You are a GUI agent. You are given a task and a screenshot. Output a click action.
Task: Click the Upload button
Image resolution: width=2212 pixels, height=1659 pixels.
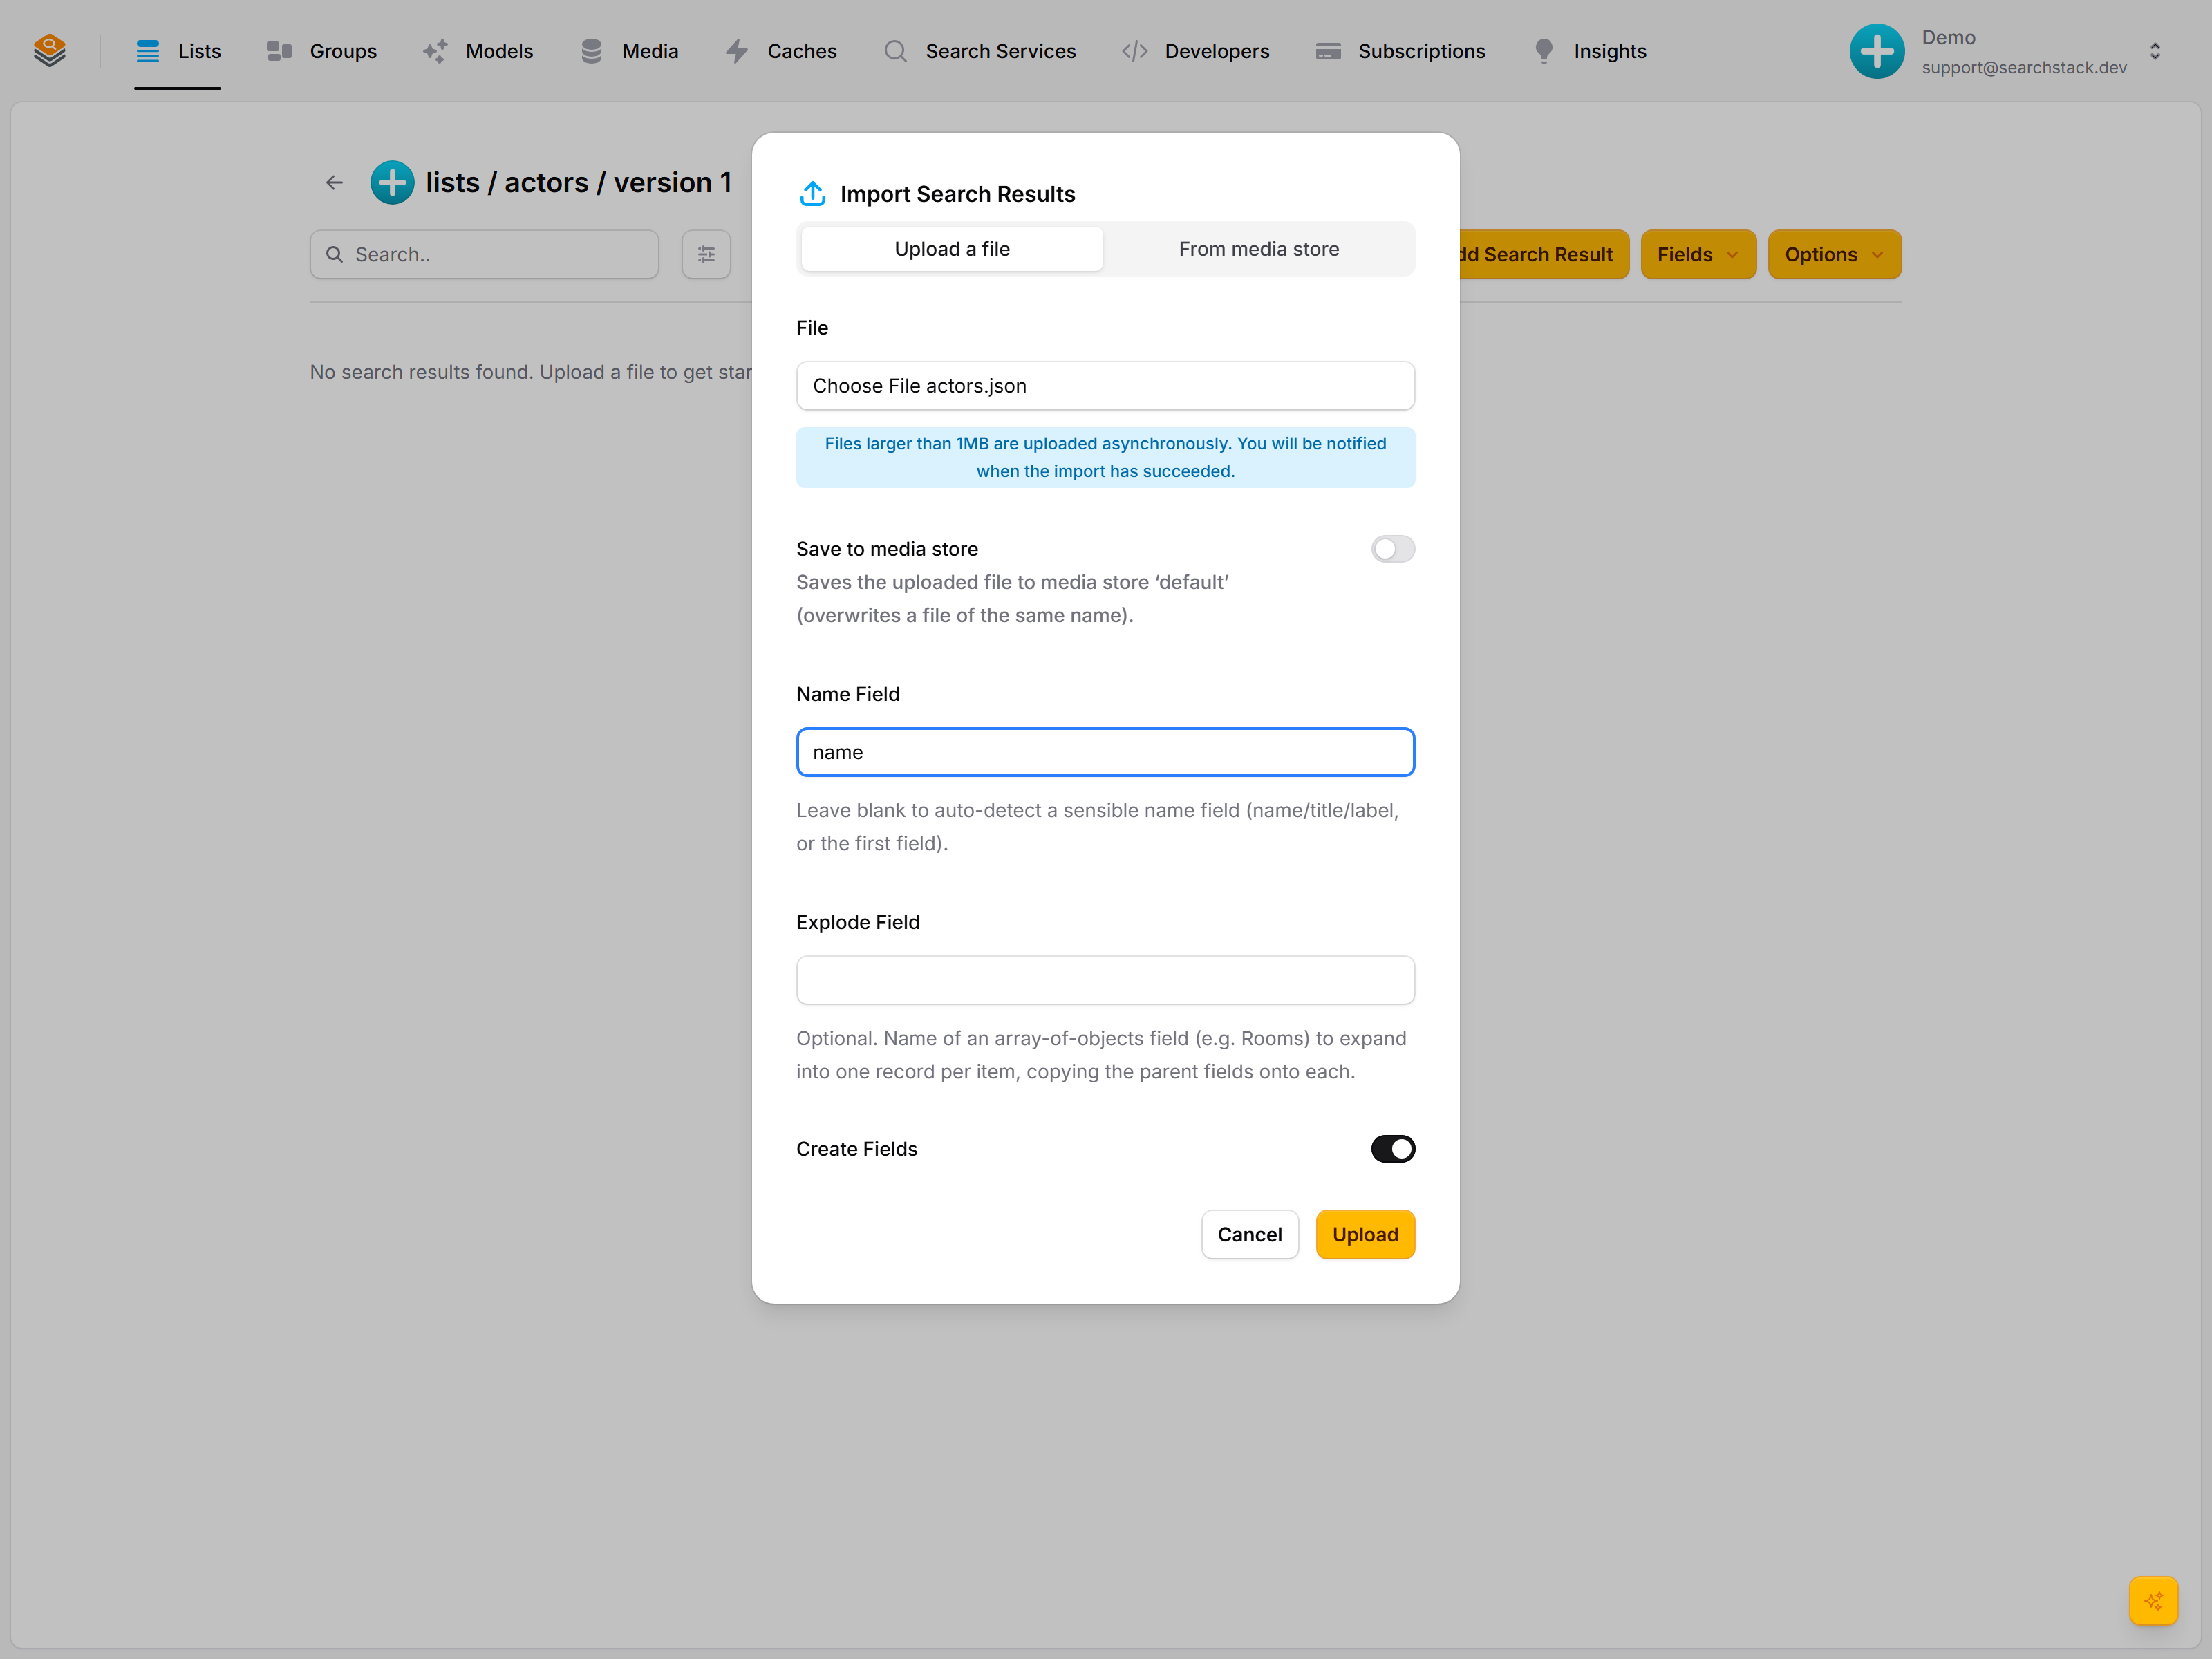click(1365, 1234)
